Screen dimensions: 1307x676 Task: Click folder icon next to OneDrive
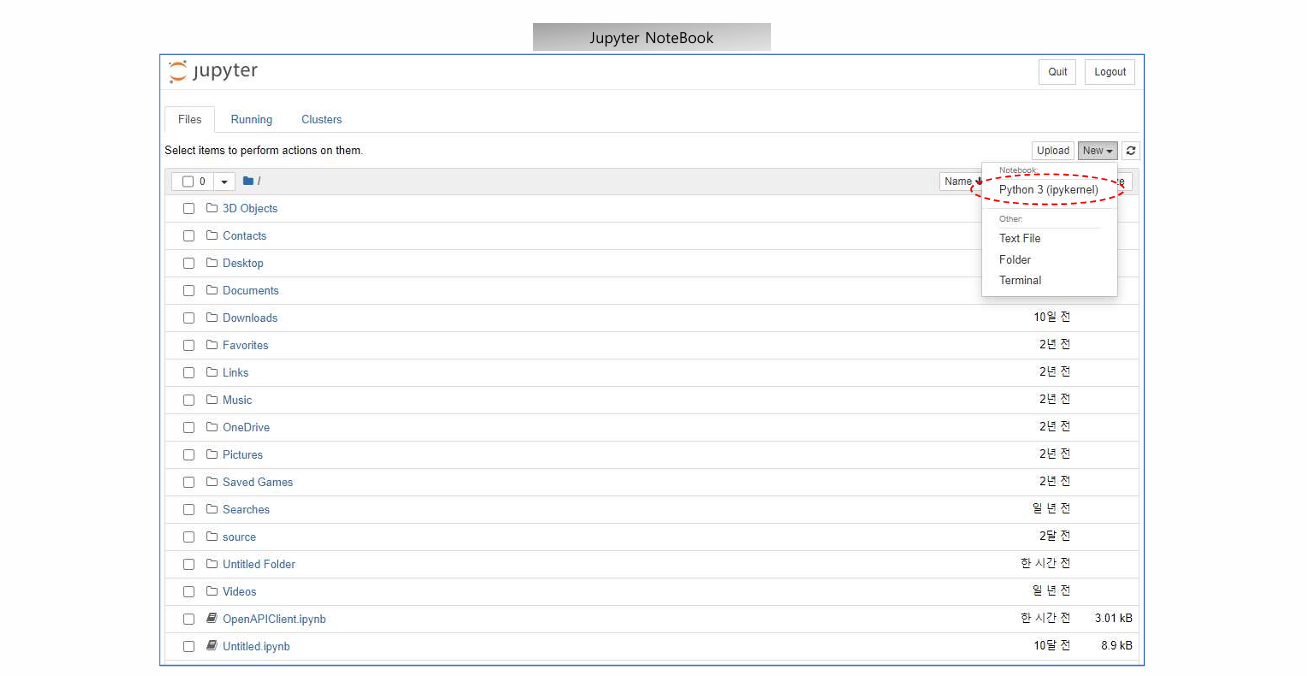[212, 427]
